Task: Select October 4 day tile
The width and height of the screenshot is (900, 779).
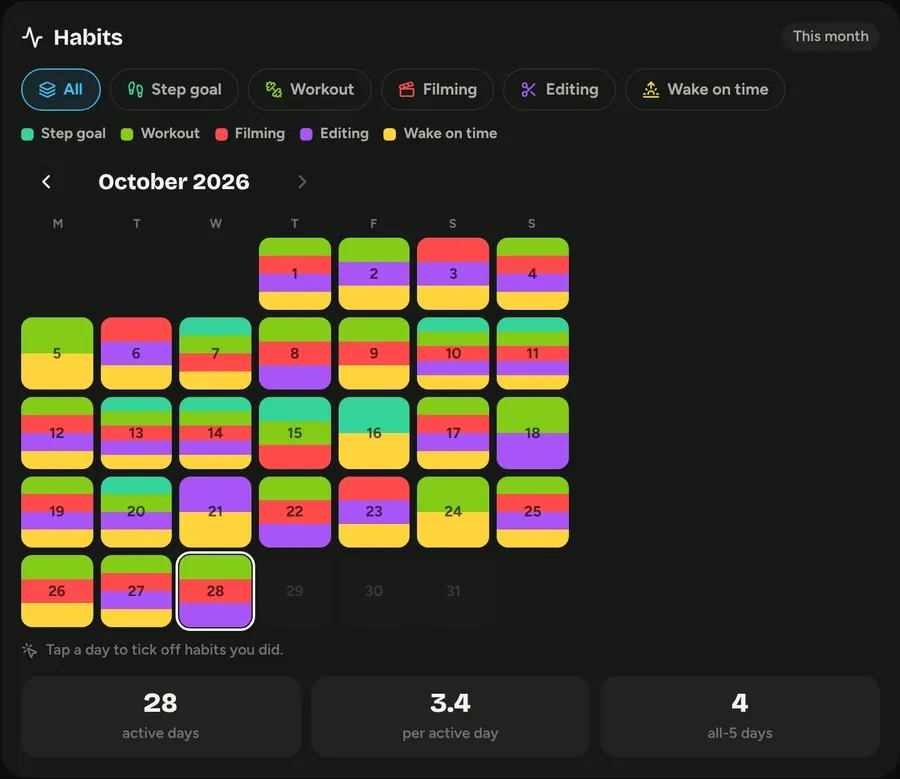Action: 533,274
